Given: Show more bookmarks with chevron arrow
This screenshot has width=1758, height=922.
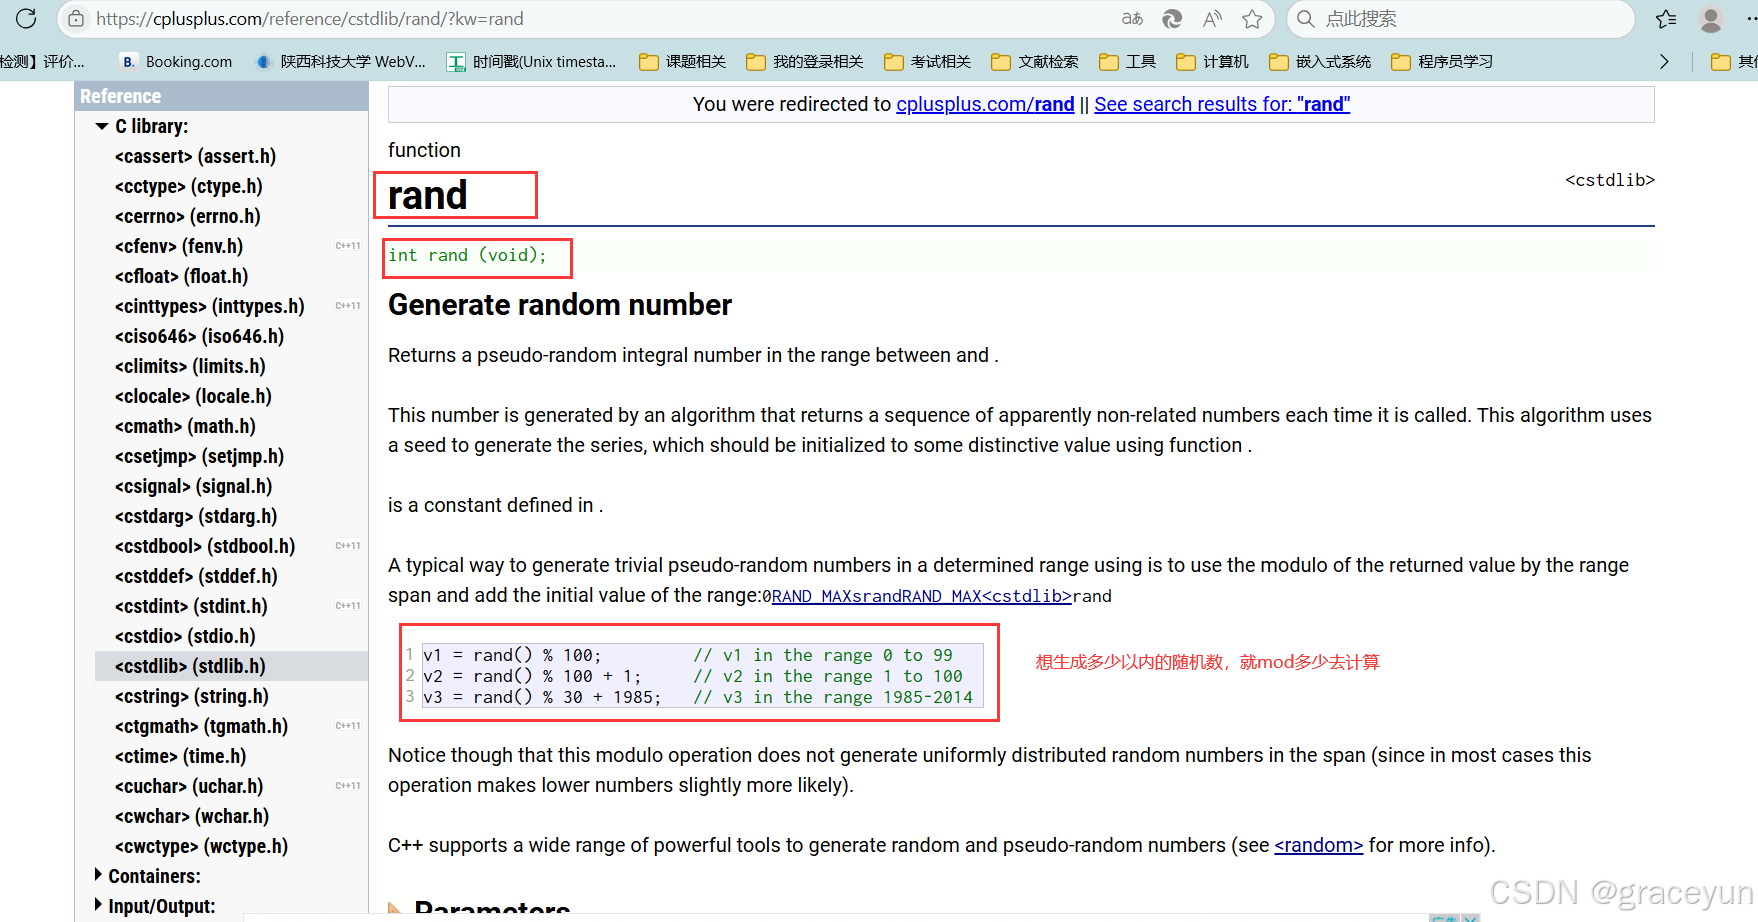Looking at the screenshot, I should click(1664, 62).
